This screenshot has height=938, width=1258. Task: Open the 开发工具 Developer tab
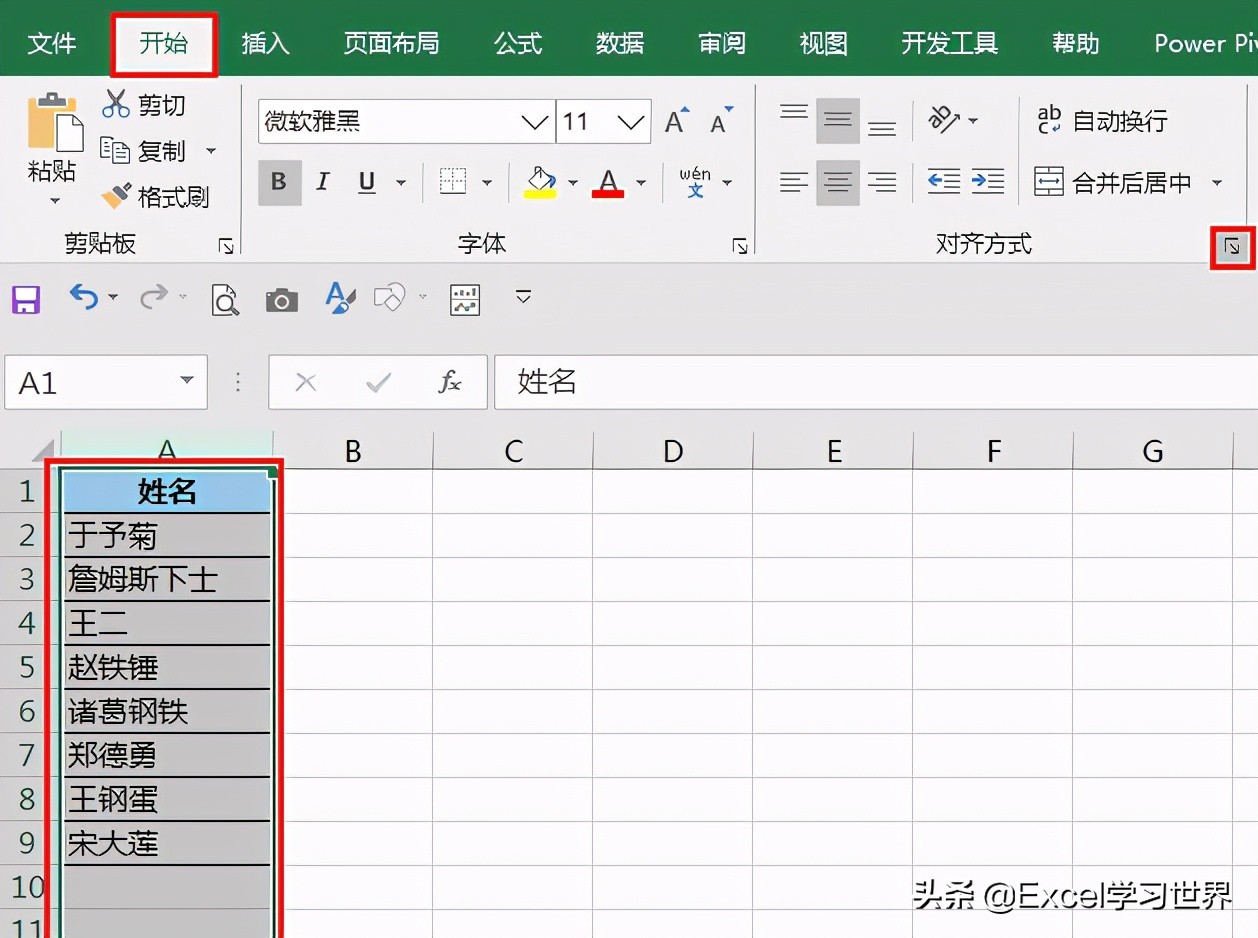[950, 43]
